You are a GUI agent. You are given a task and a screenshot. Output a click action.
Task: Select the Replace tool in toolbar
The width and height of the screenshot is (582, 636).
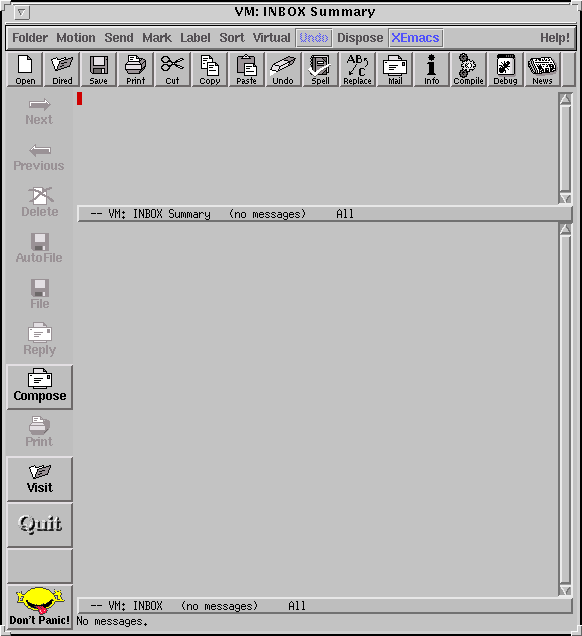click(357, 69)
